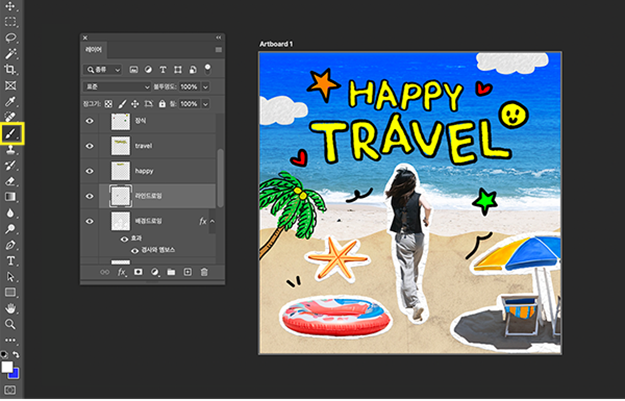Hide the travel layer with eye icon

pos(90,146)
